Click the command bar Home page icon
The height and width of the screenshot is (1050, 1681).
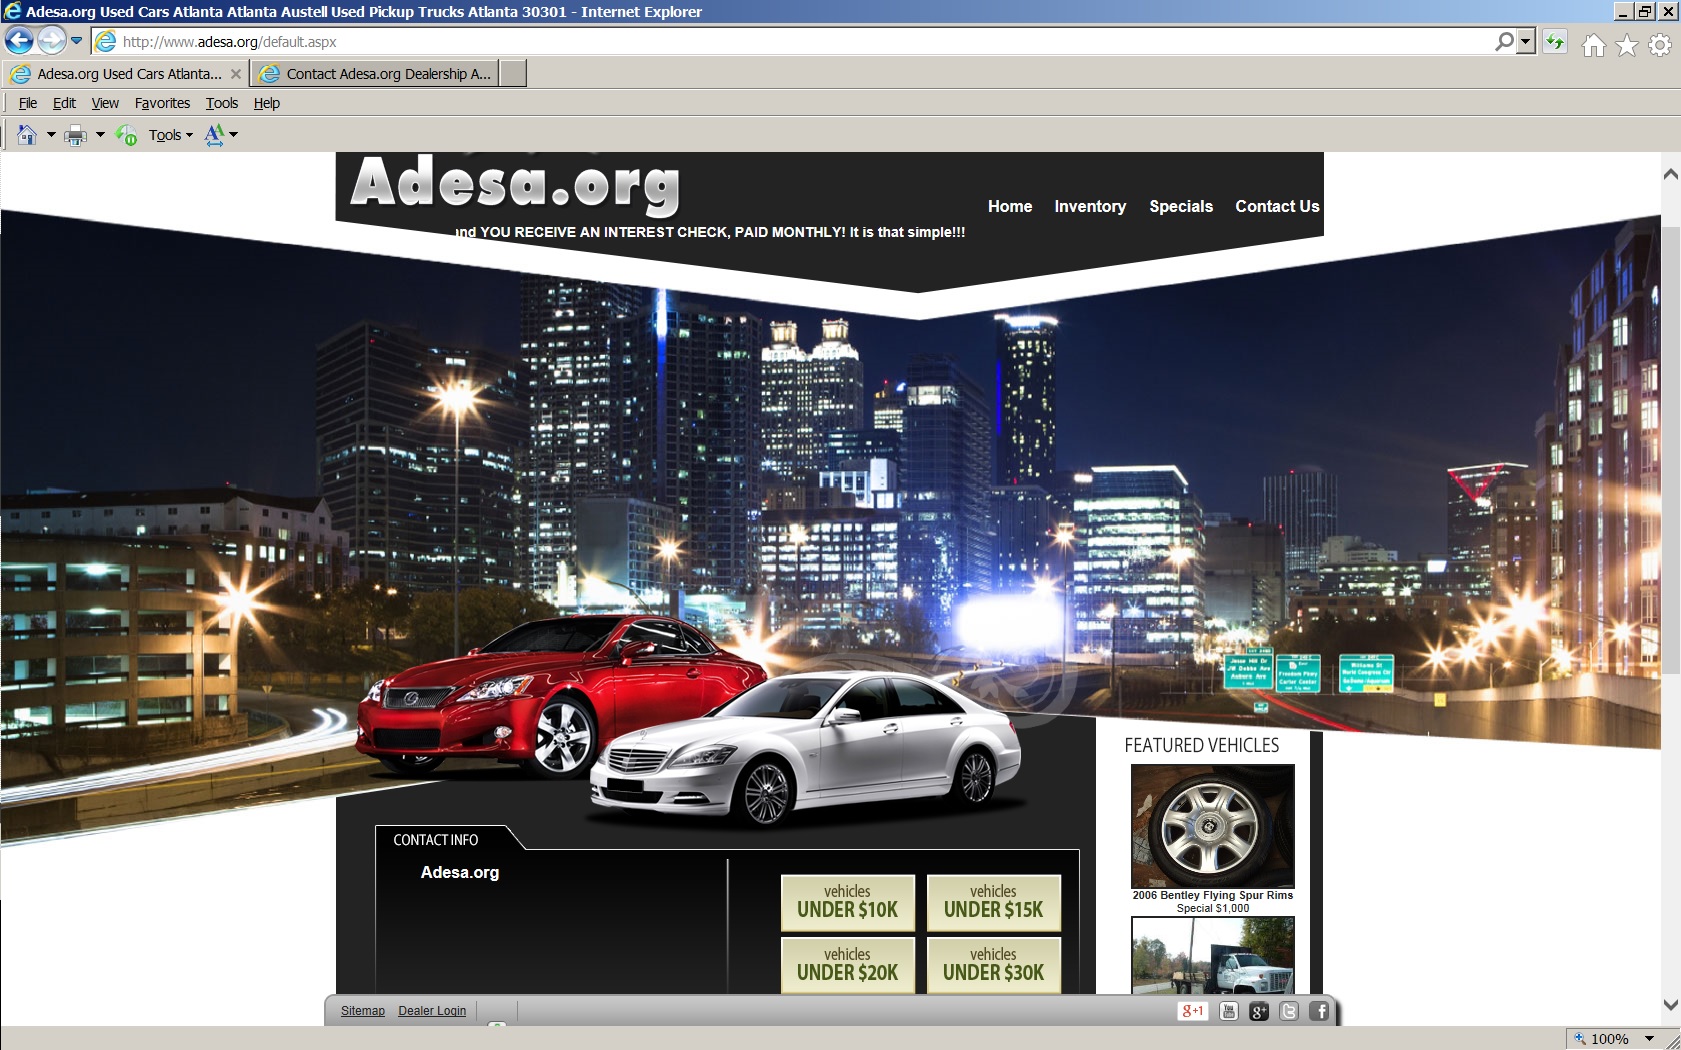(27, 135)
